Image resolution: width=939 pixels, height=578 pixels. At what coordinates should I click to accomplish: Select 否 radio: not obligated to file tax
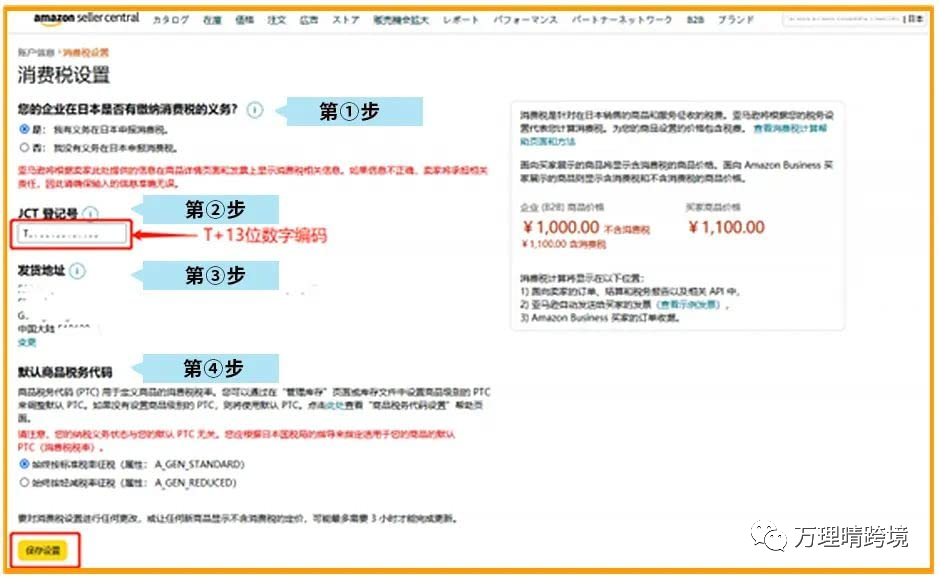point(25,147)
